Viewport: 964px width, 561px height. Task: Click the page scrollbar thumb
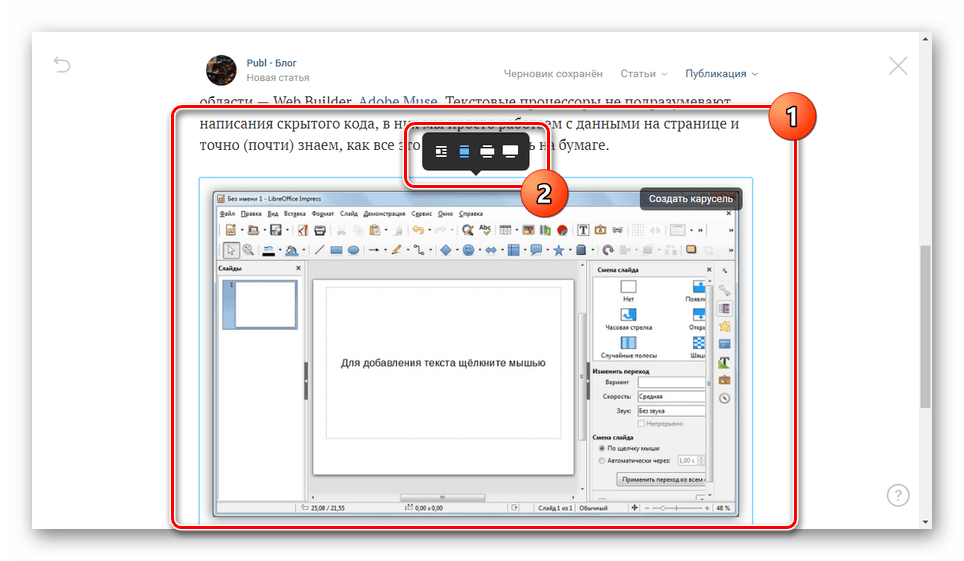pos(925,326)
